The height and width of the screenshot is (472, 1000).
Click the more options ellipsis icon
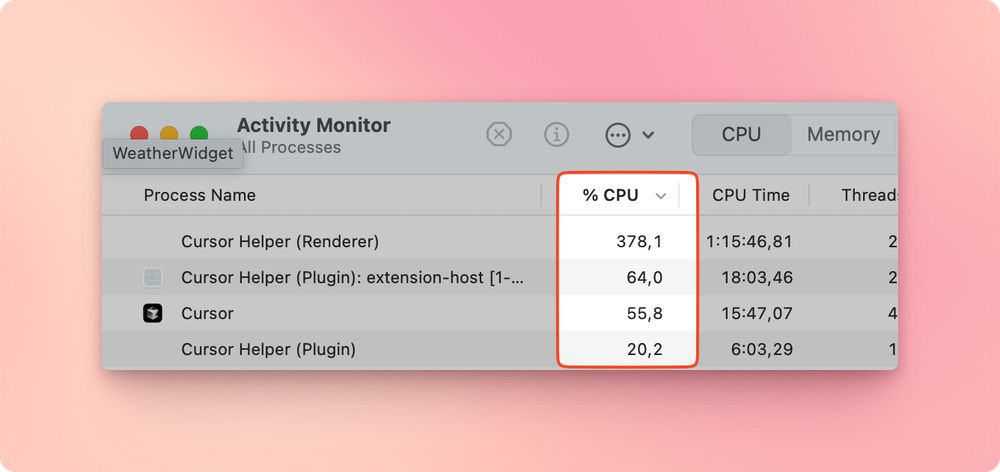pos(618,135)
